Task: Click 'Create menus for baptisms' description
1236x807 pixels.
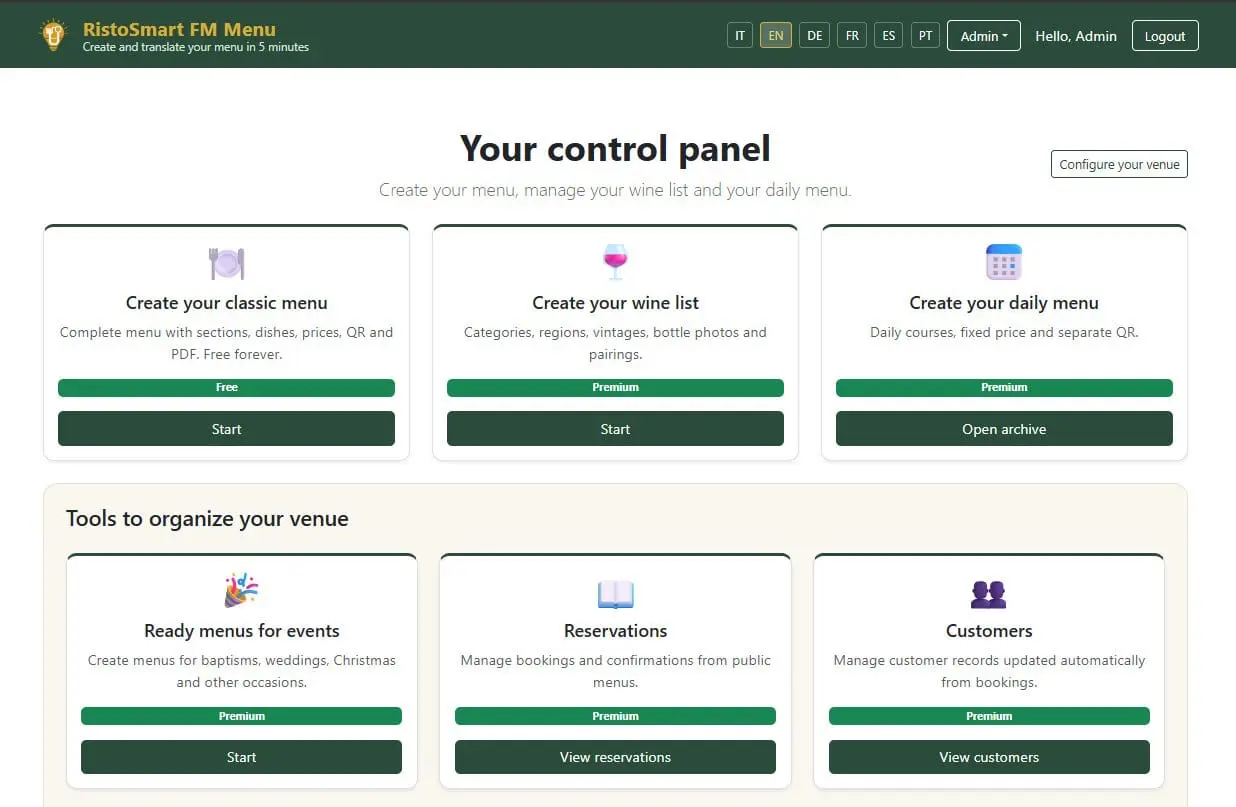Action: coord(241,671)
